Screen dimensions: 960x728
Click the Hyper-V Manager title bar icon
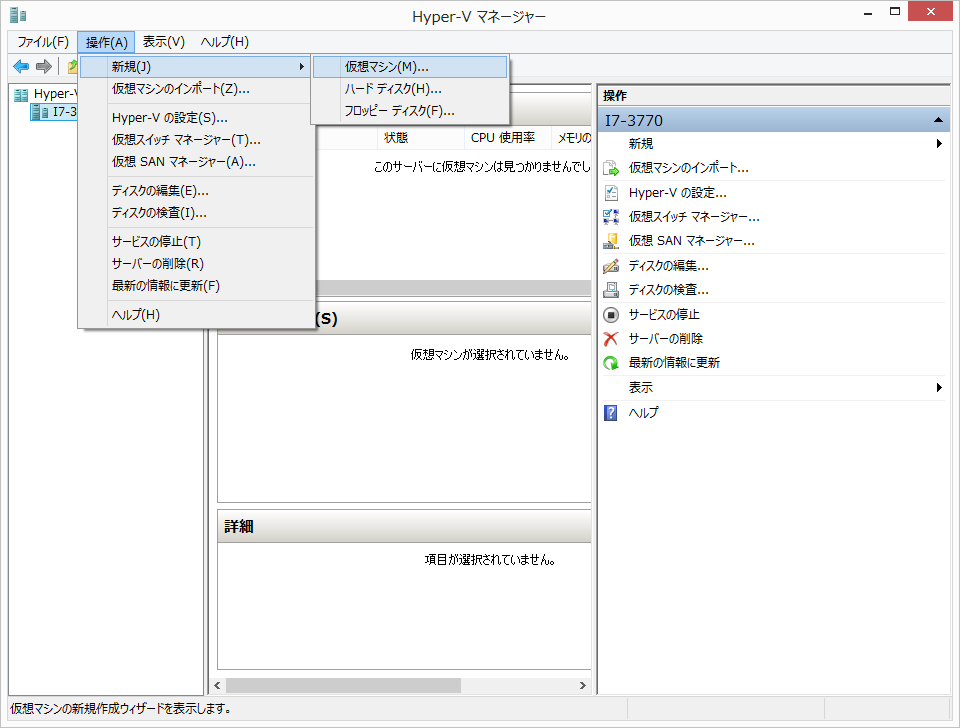tap(18, 15)
